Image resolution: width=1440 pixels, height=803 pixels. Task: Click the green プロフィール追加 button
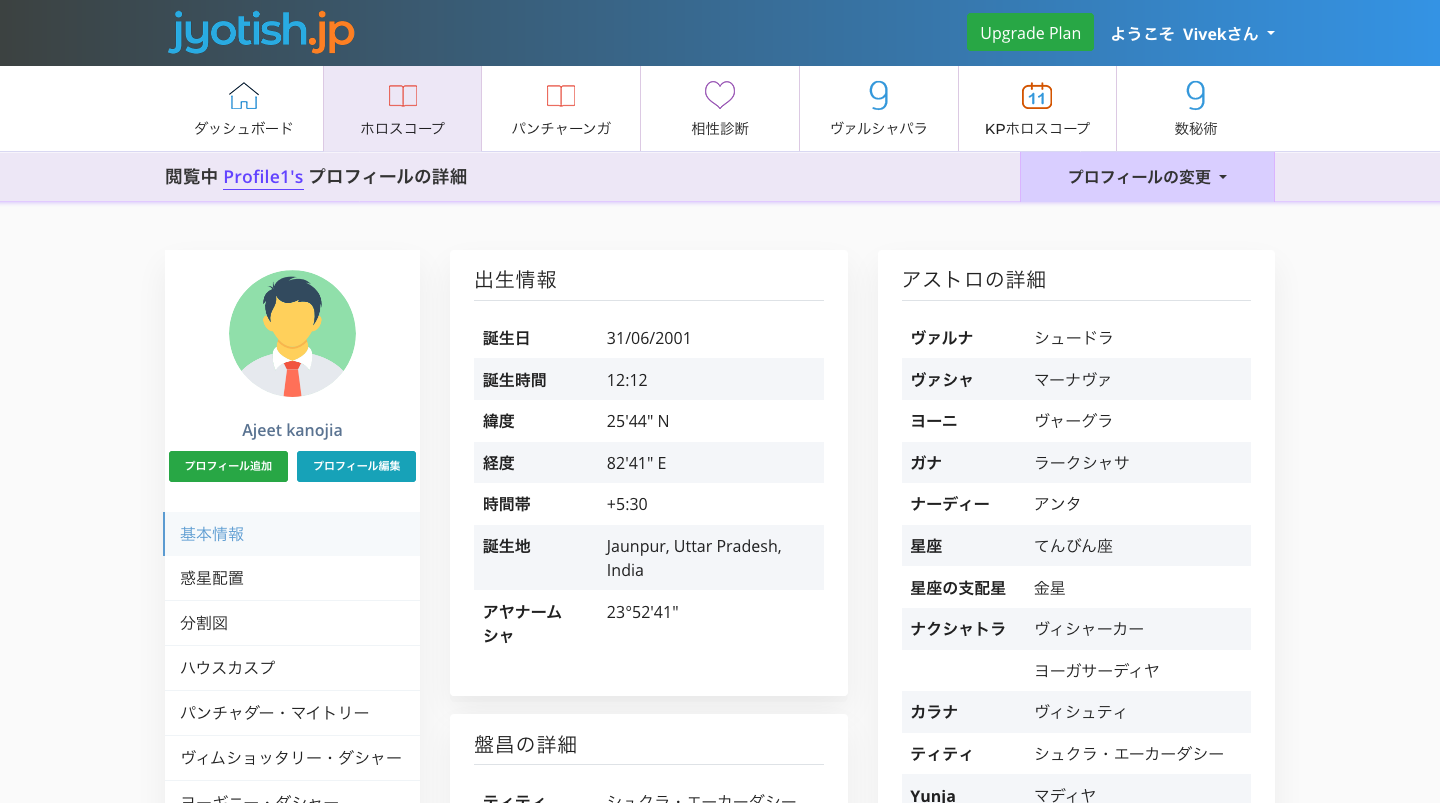click(x=228, y=466)
